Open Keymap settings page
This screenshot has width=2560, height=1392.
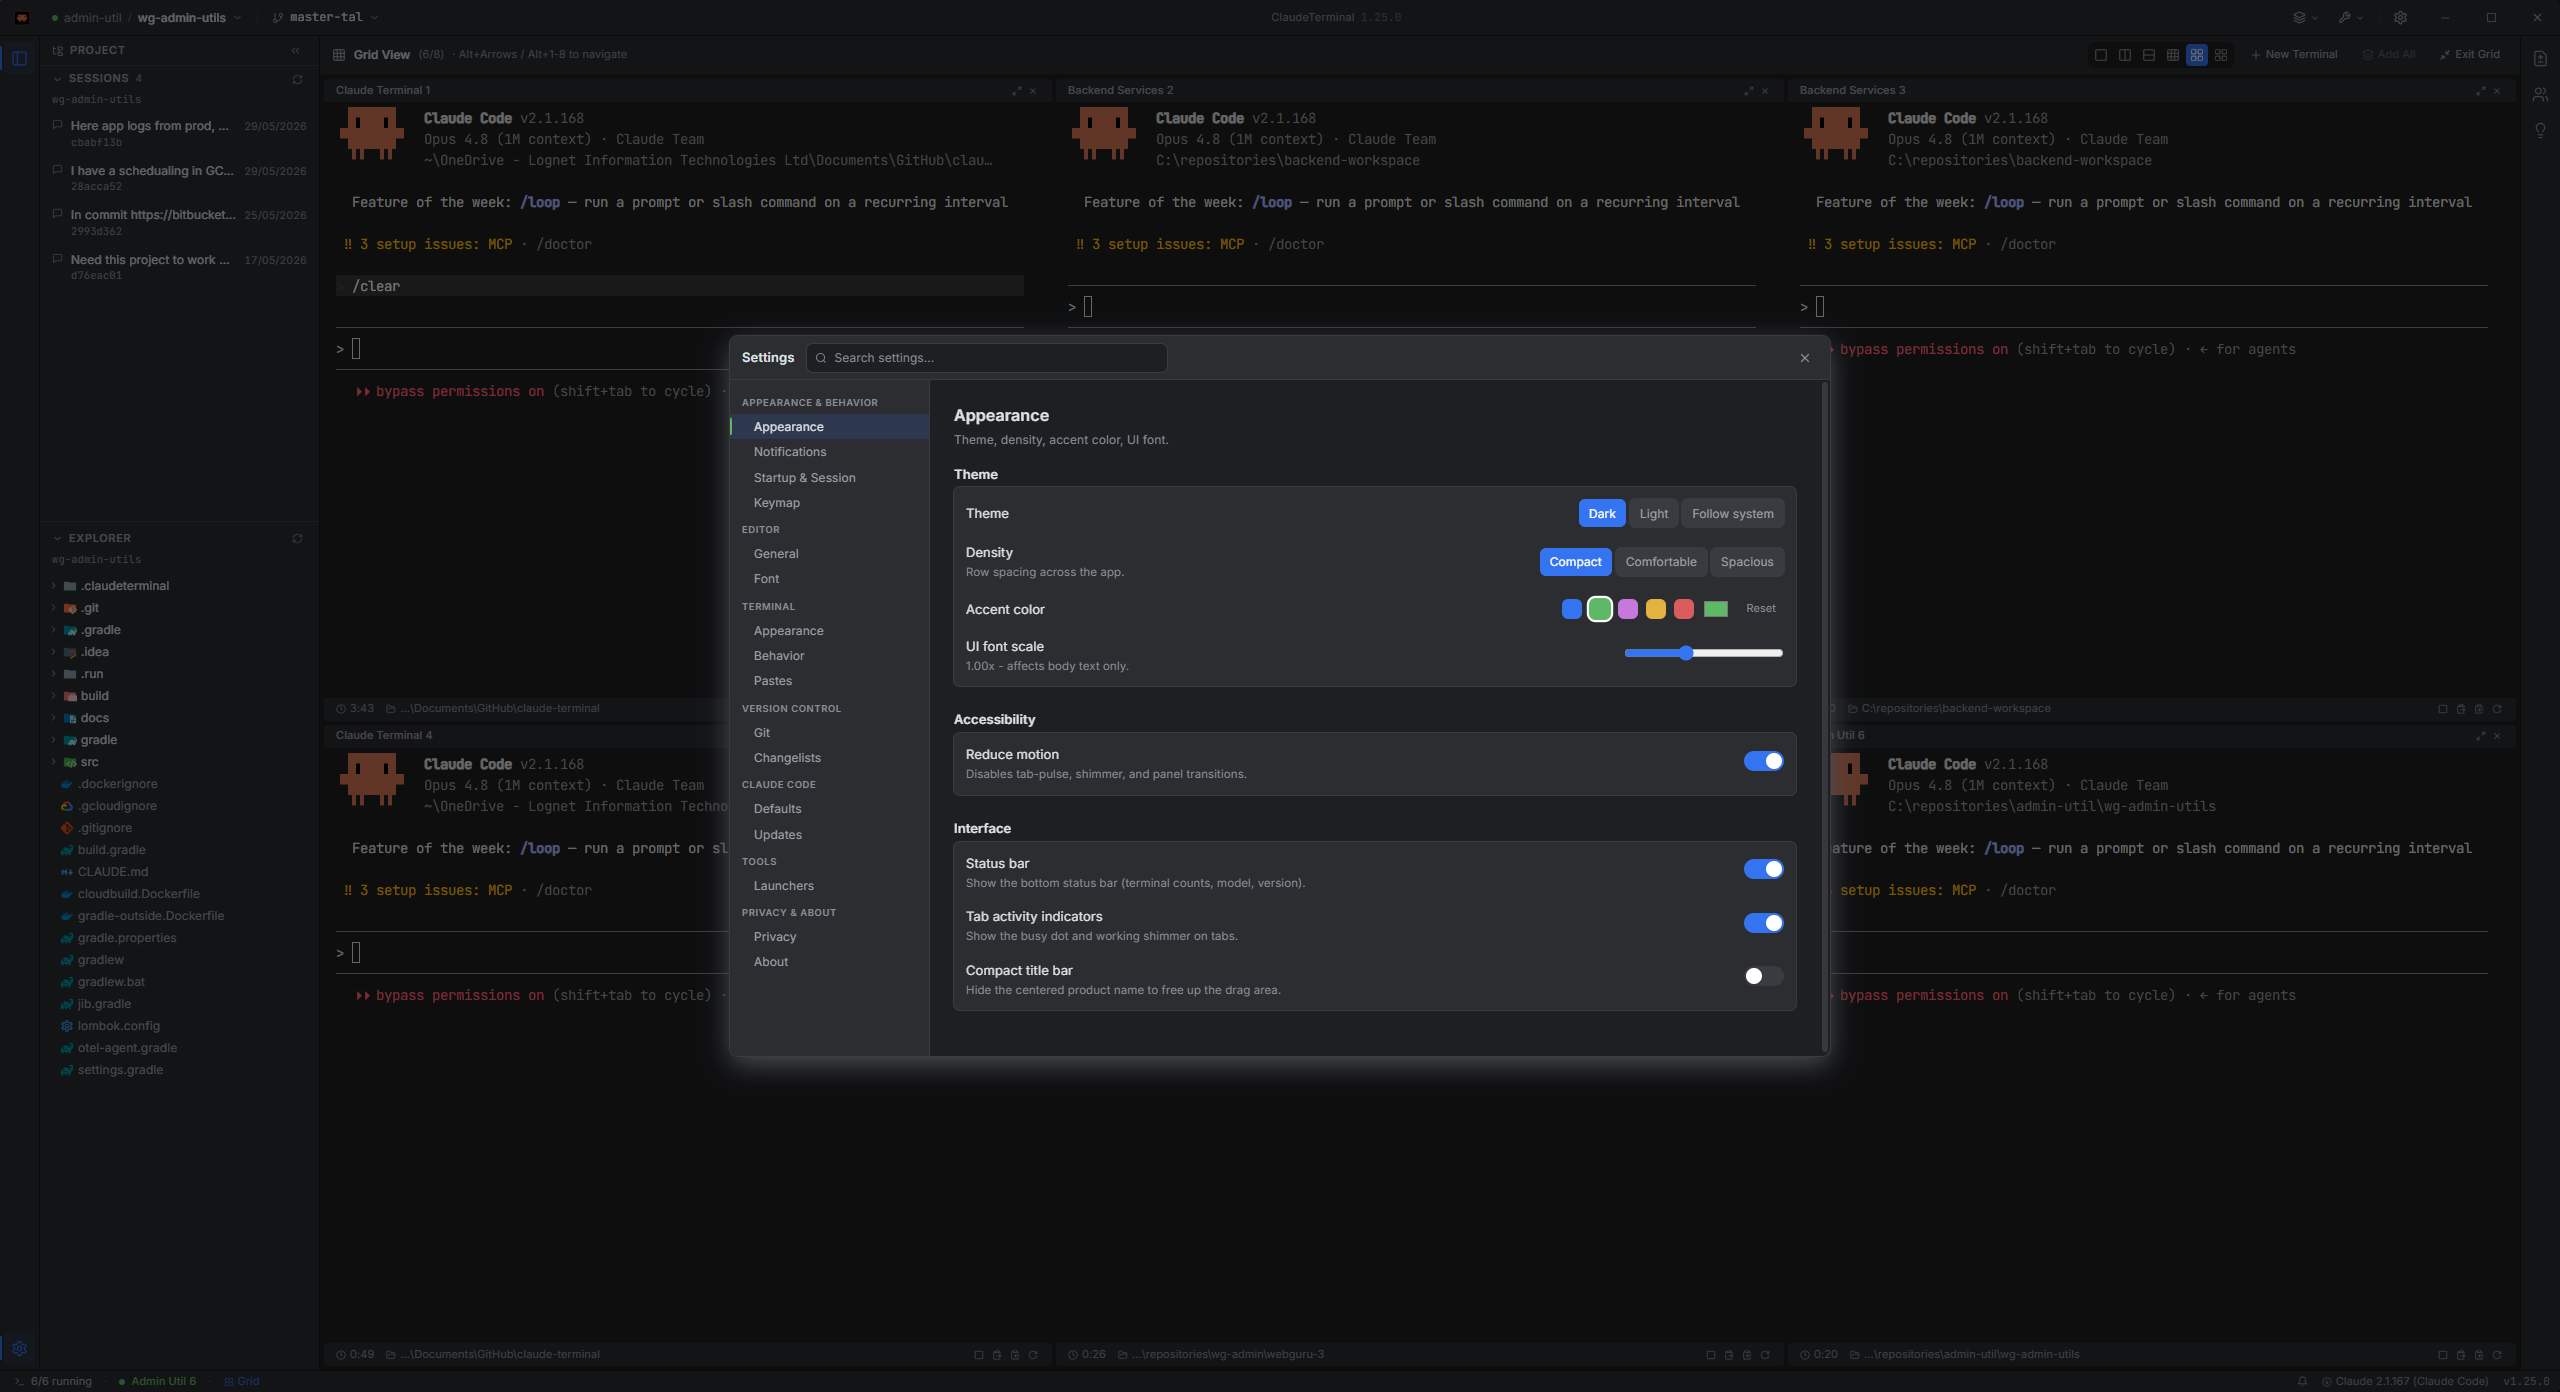[x=830, y=503]
